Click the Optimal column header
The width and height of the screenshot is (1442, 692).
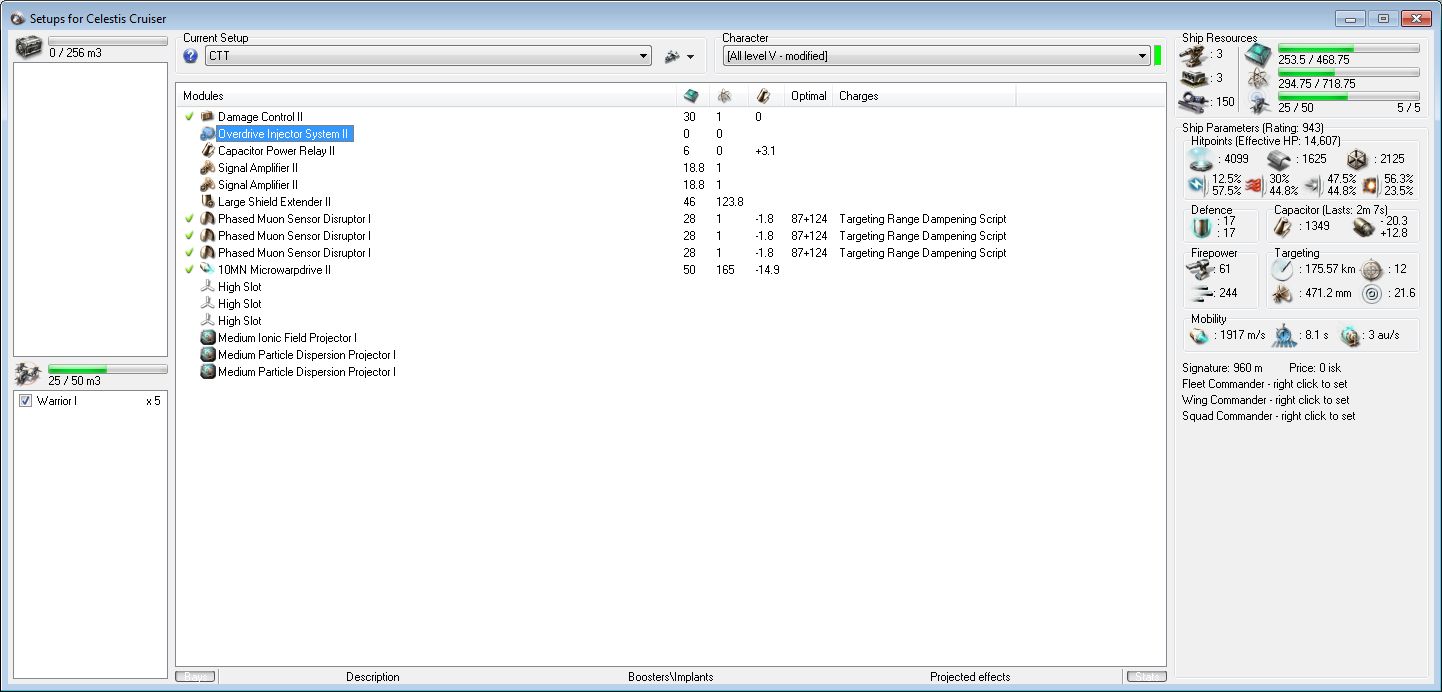click(809, 96)
